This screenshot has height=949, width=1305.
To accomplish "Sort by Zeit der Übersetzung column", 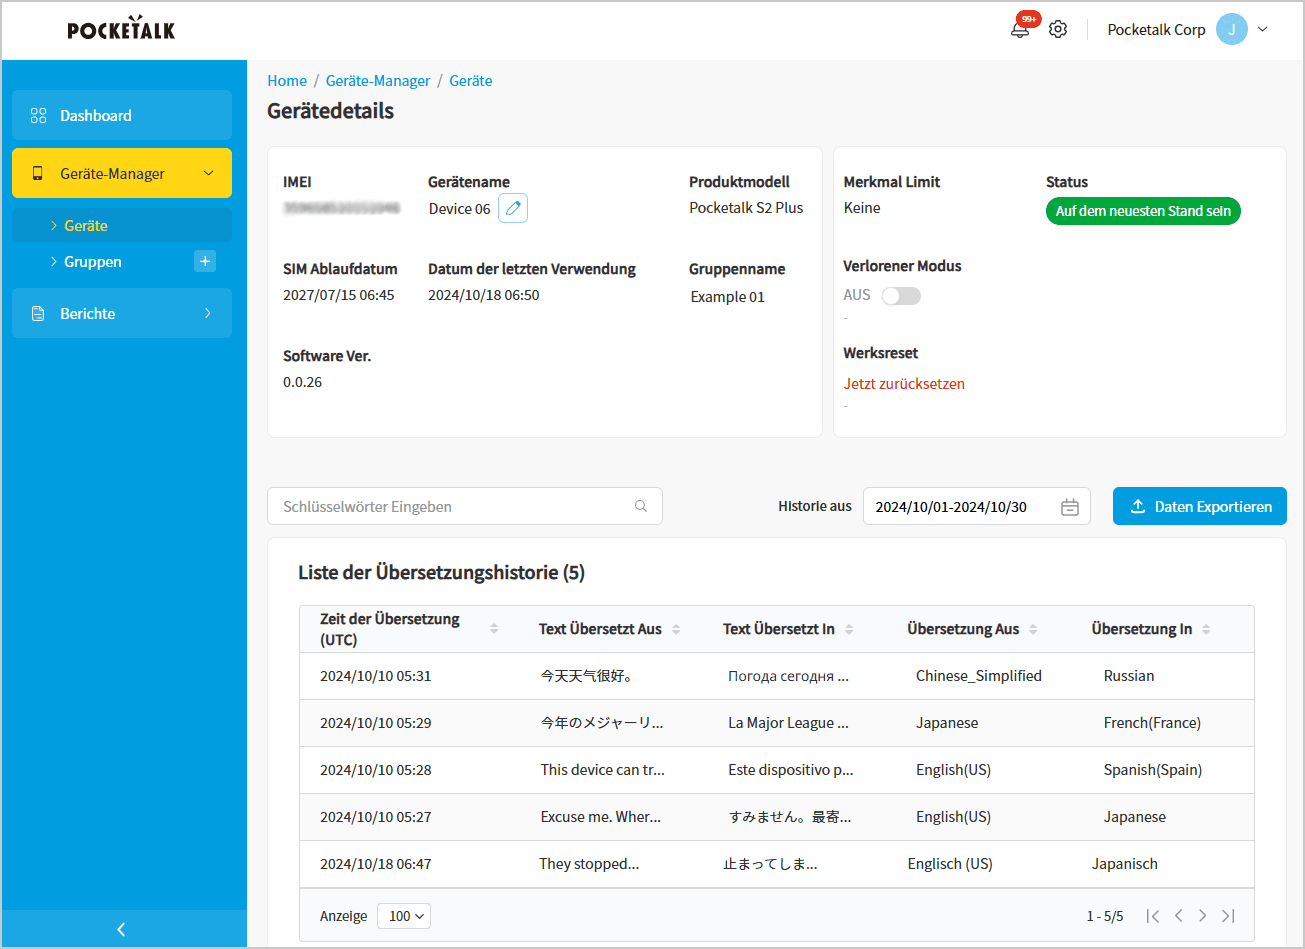I will tap(494, 629).
